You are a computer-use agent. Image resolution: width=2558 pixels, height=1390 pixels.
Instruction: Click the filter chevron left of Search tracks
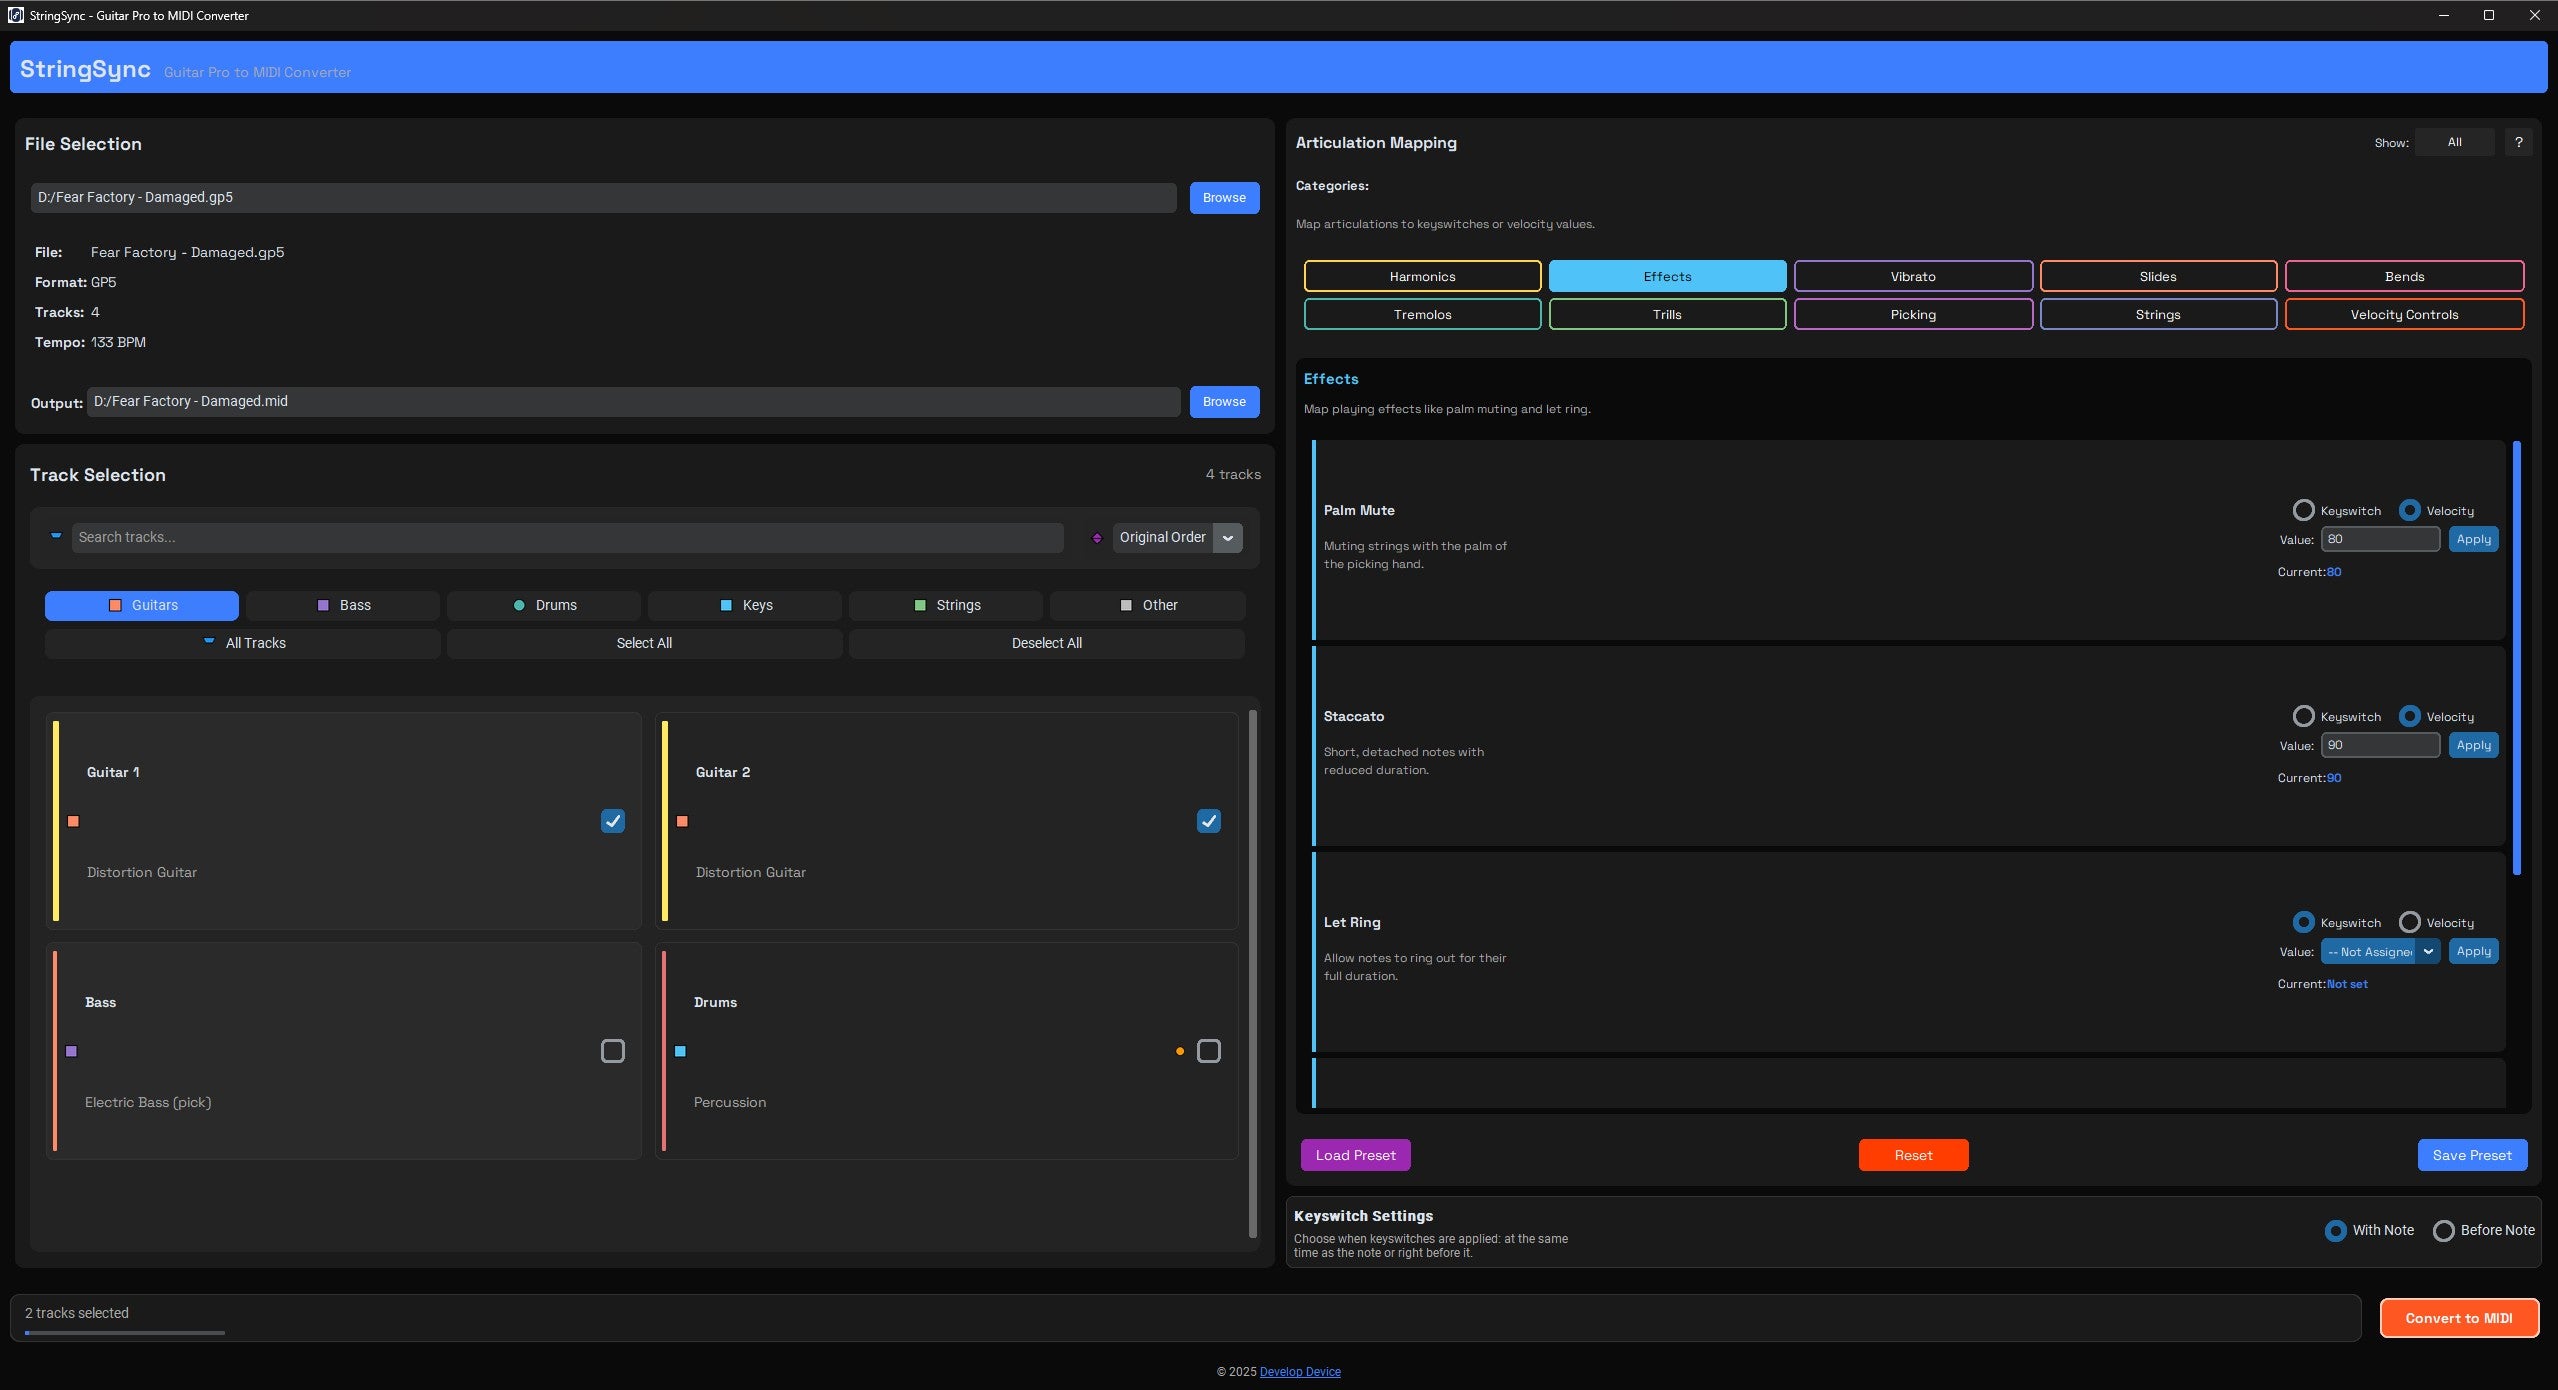tap(56, 535)
